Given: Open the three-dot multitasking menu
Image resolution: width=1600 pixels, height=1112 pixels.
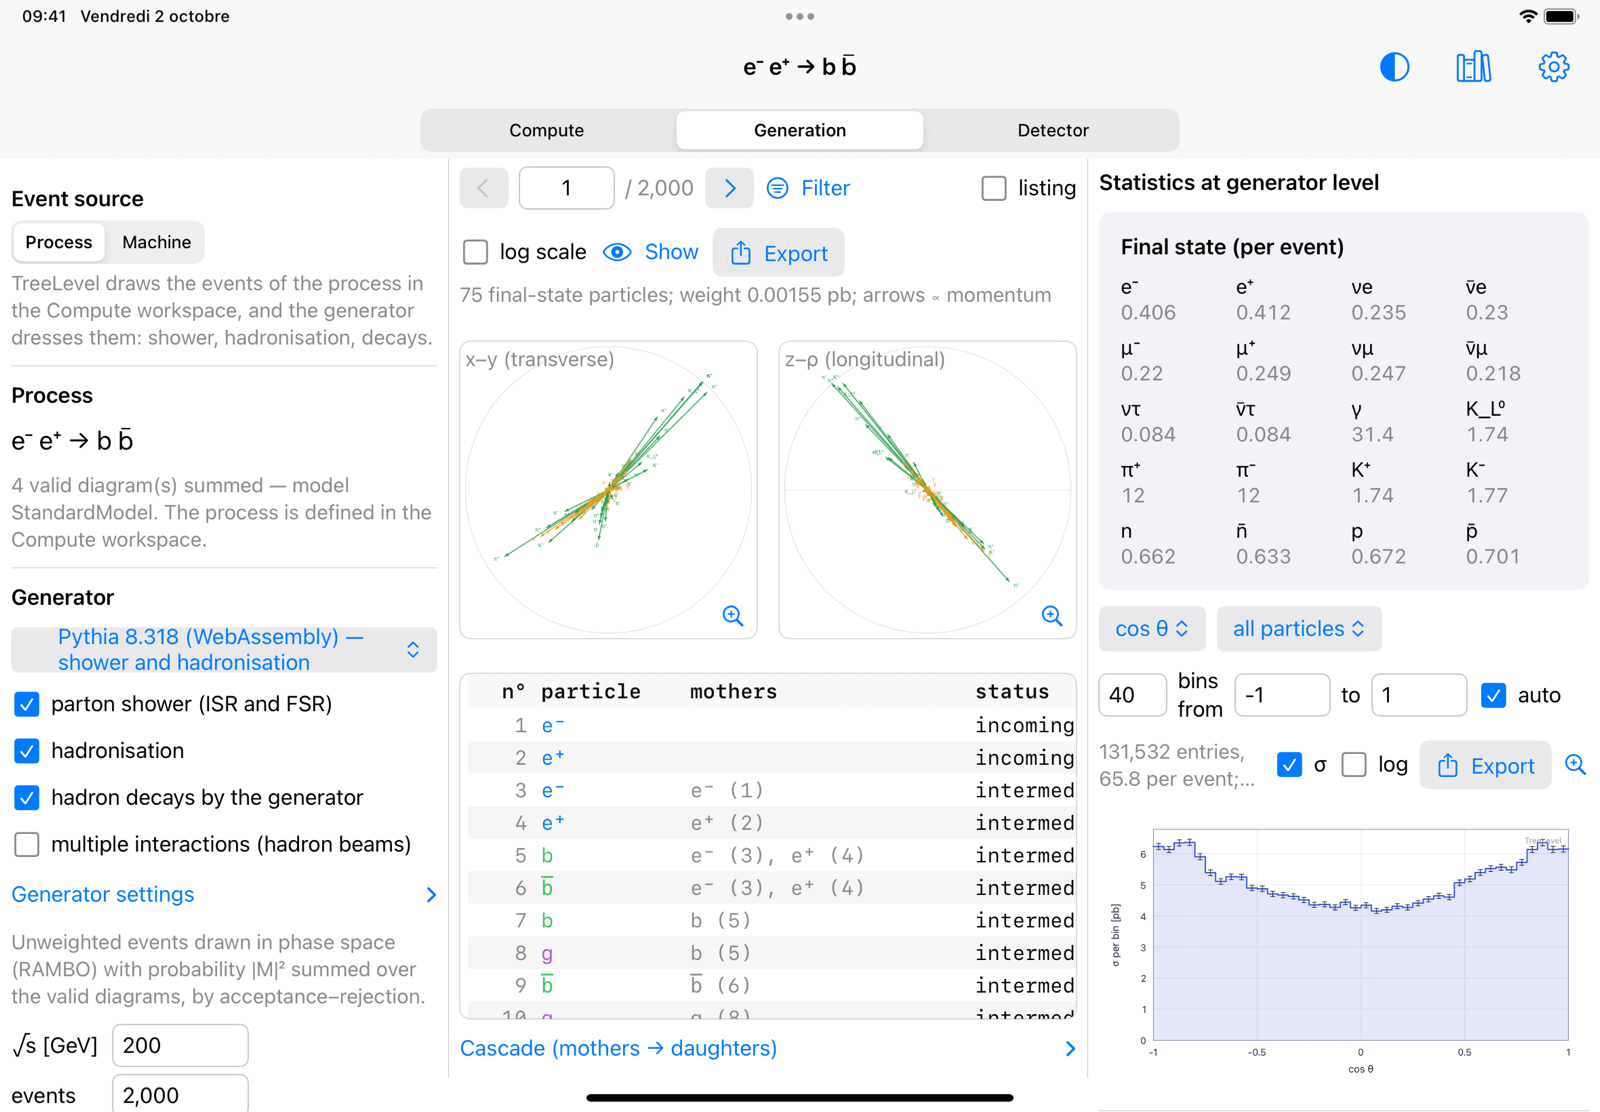Looking at the screenshot, I should [x=800, y=16].
